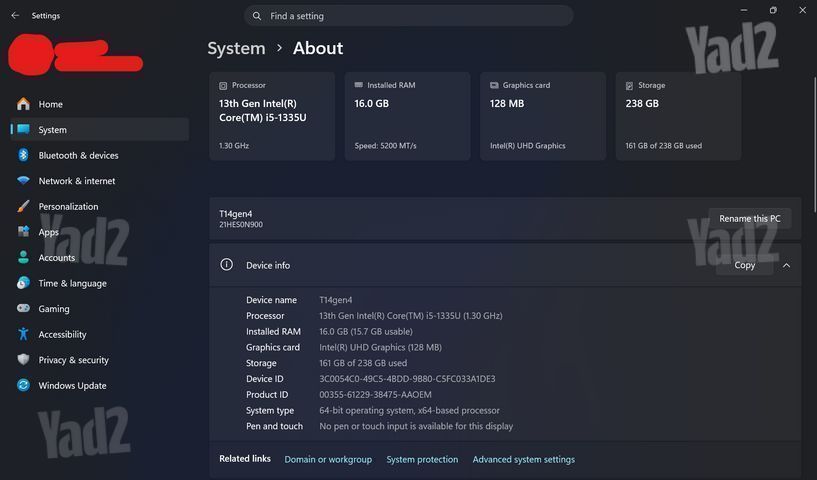817x480 pixels.
Task: Open Domain or workgroup link
Action: tap(328, 459)
